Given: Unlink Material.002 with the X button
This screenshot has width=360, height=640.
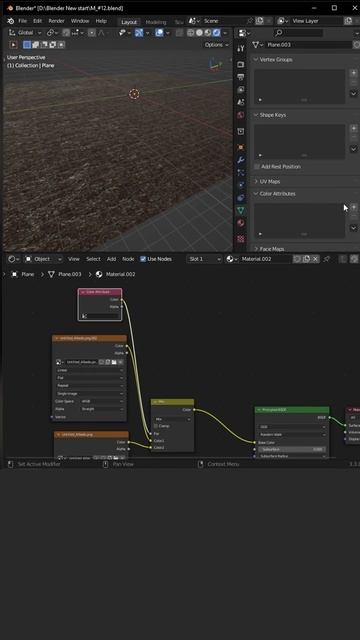Looking at the screenshot, I should [315, 259].
